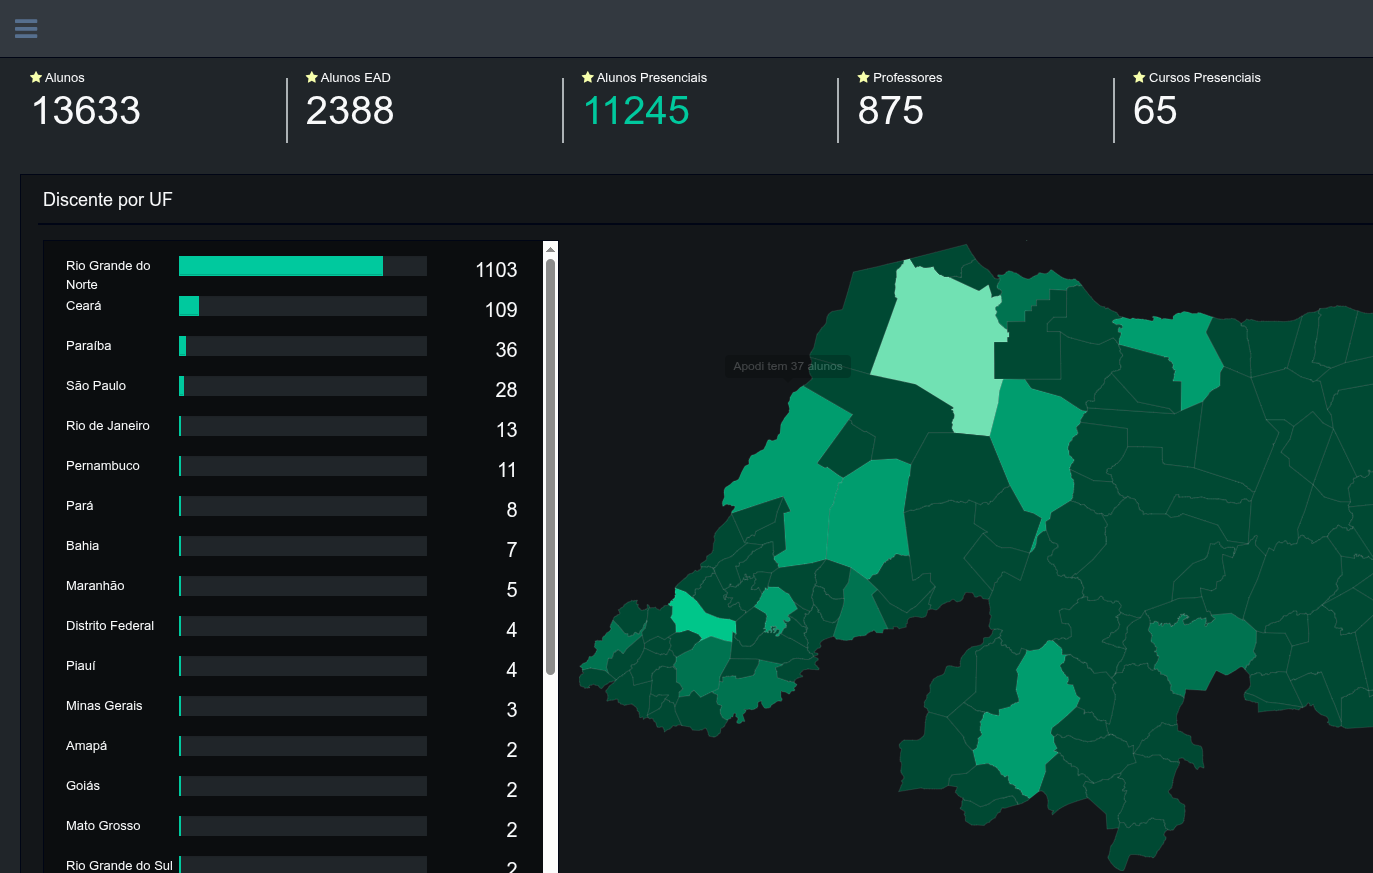Select the Paraíba label in the list
1373x873 pixels.
click(x=88, y=345)
